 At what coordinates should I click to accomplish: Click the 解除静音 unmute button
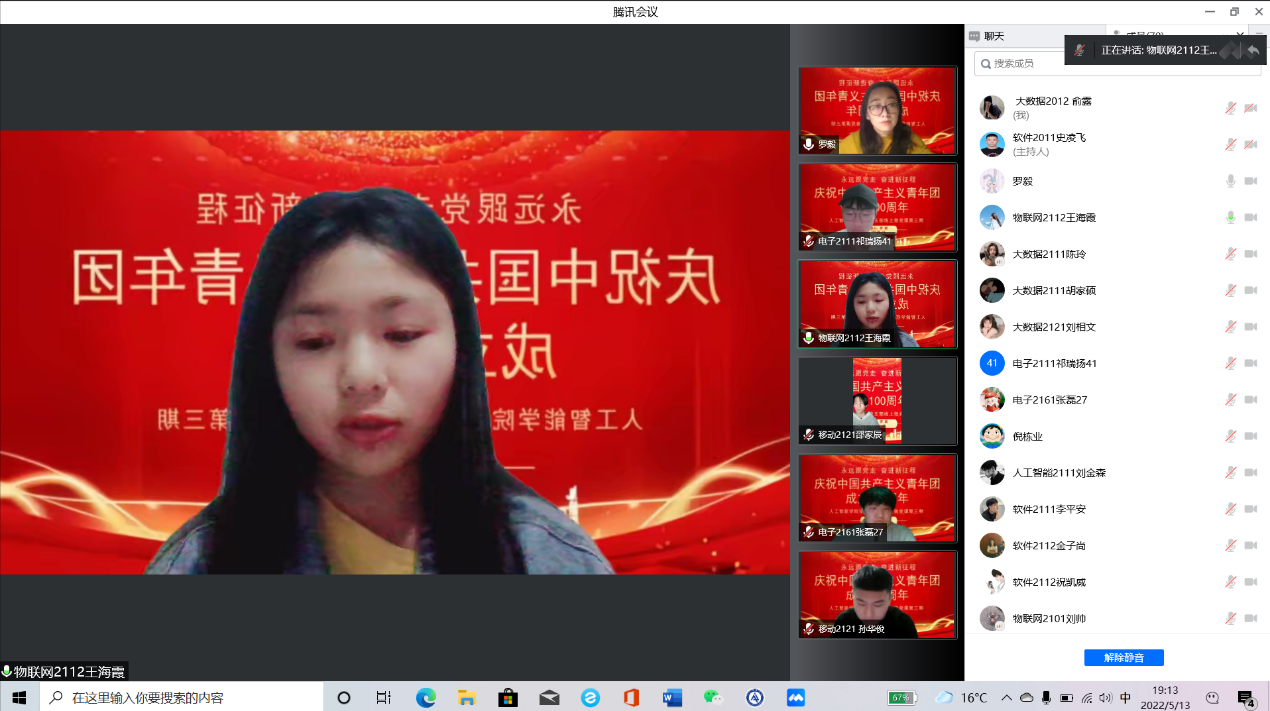pos(1123,657)
